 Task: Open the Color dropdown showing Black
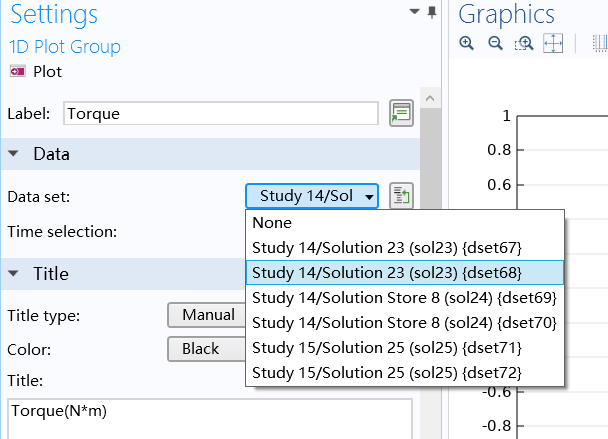(x=207, y=349)
